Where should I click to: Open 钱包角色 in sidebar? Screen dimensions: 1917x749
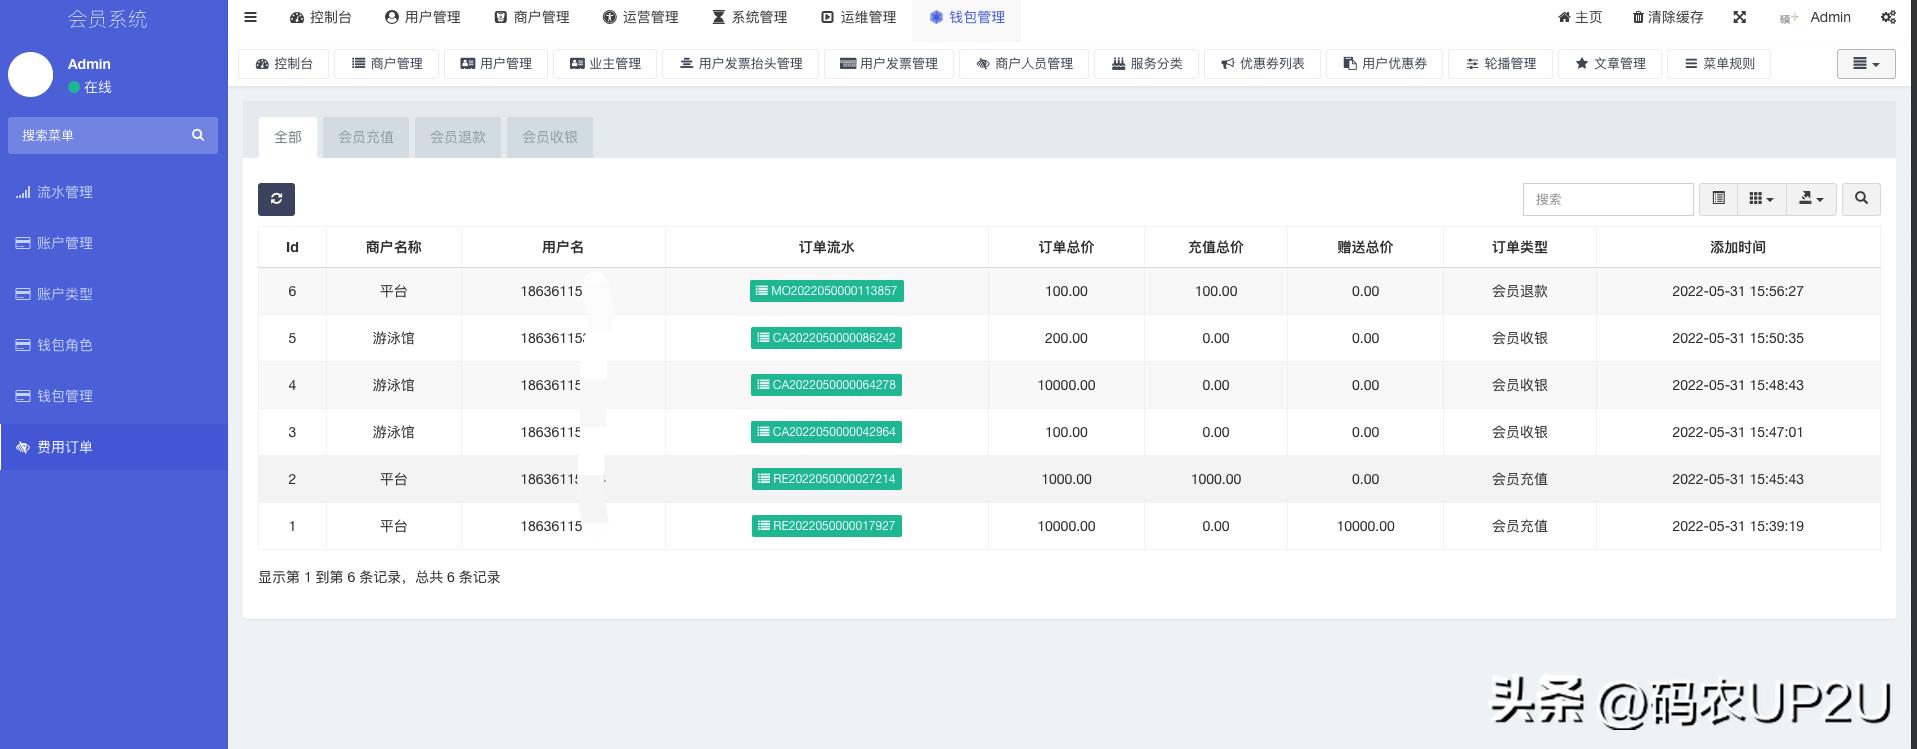point(114,345)
